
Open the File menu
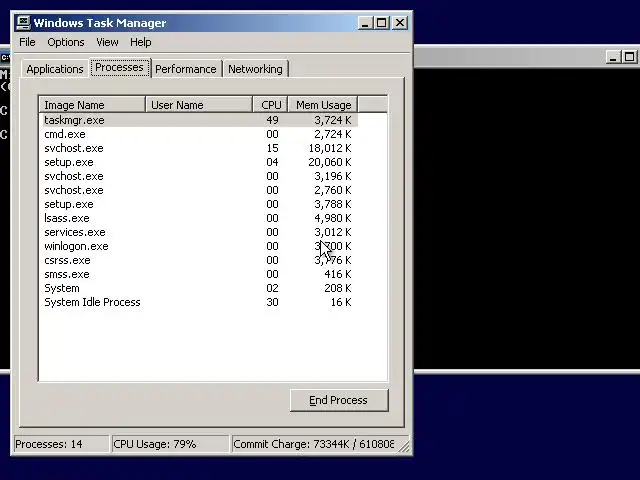click(27, 42)
